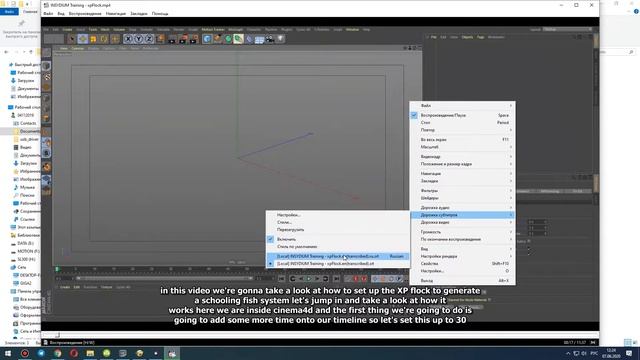Open the Закладки menu in the player menu bar

(x=139, y=13)
